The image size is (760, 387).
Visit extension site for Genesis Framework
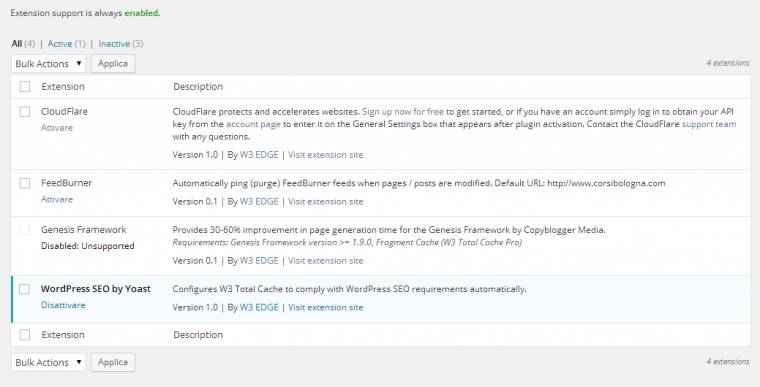[x=326, y=261]
